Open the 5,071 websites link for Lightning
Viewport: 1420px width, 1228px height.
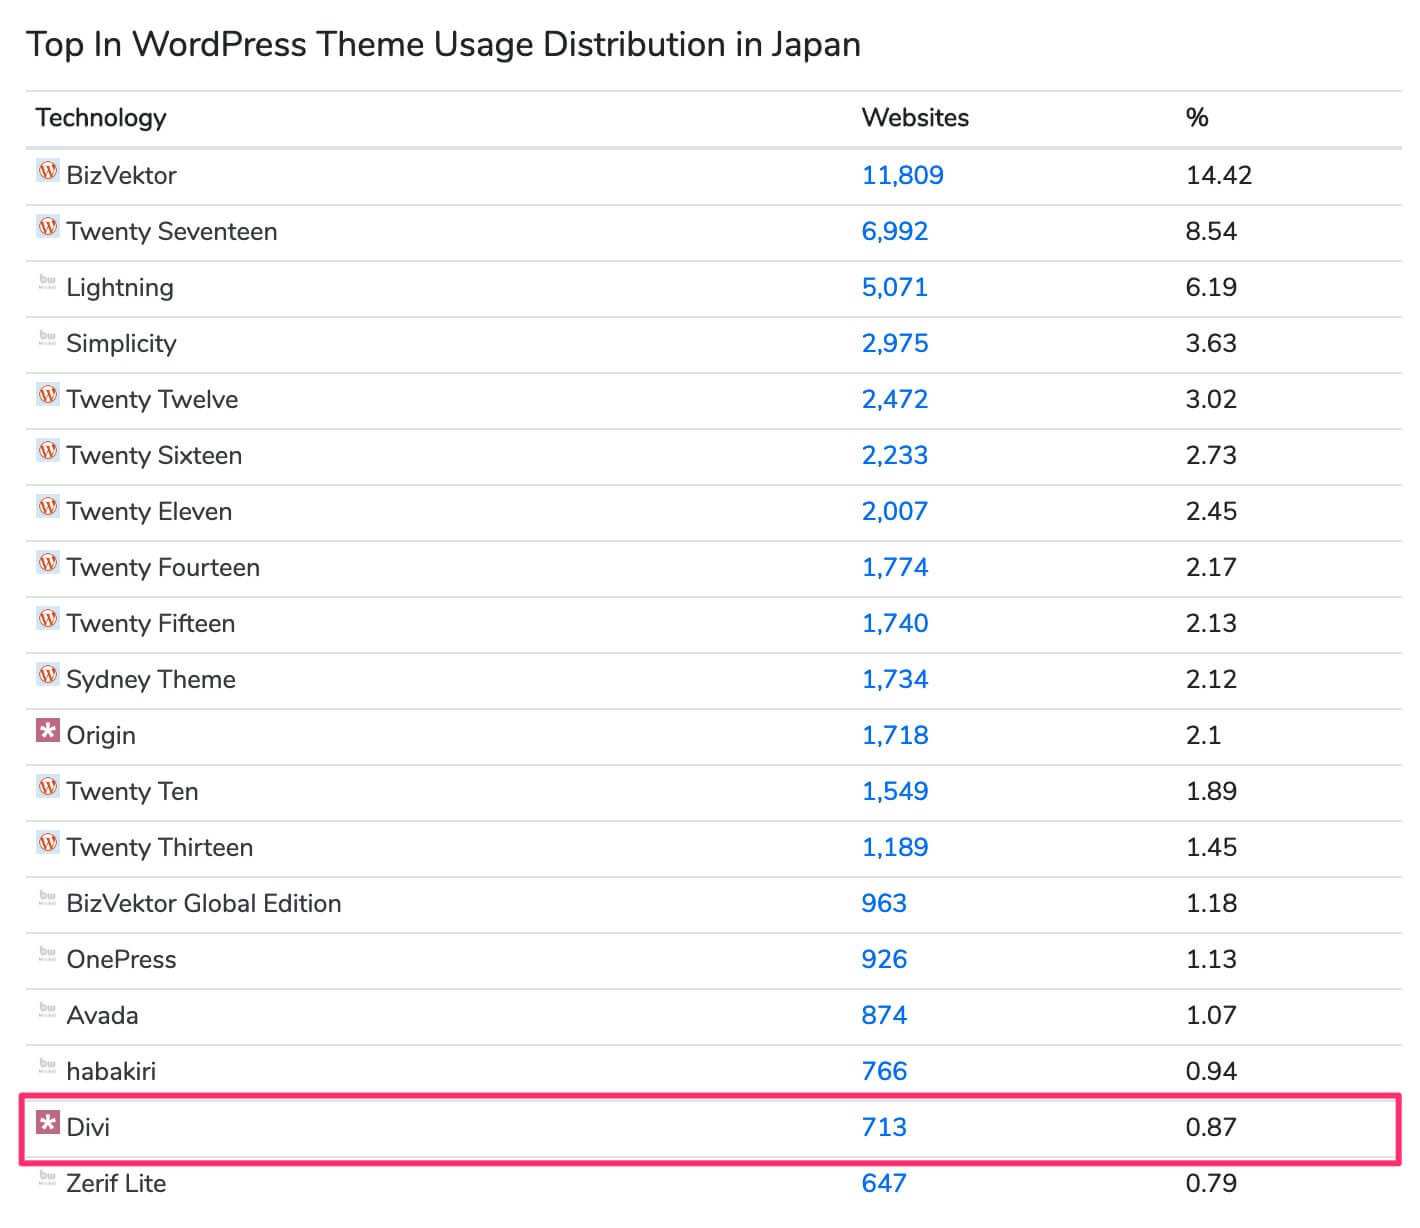coord(894,287)
